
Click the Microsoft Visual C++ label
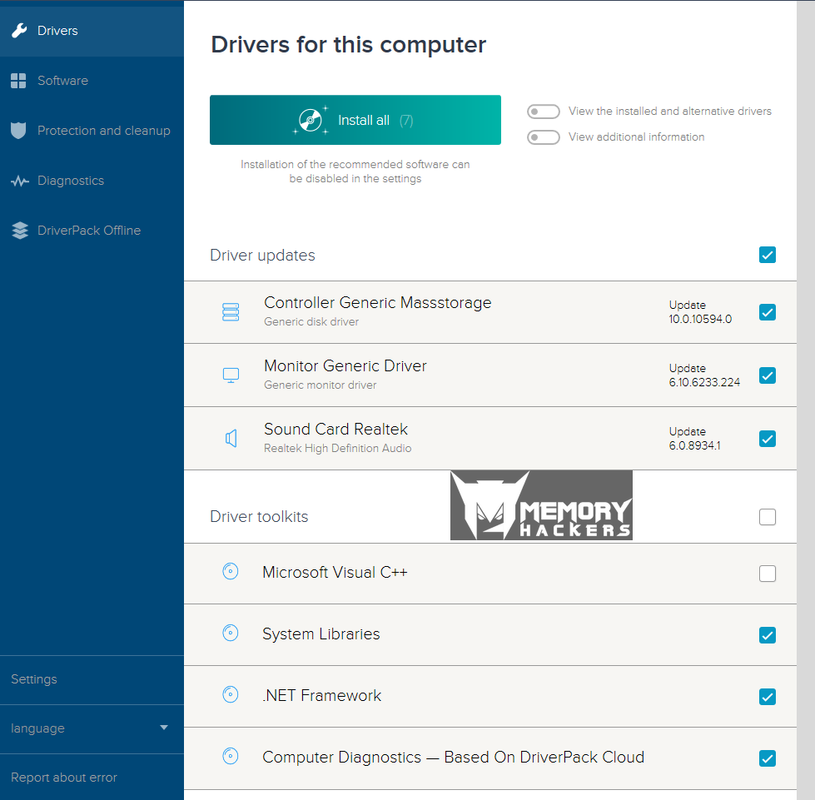point(335,572)
